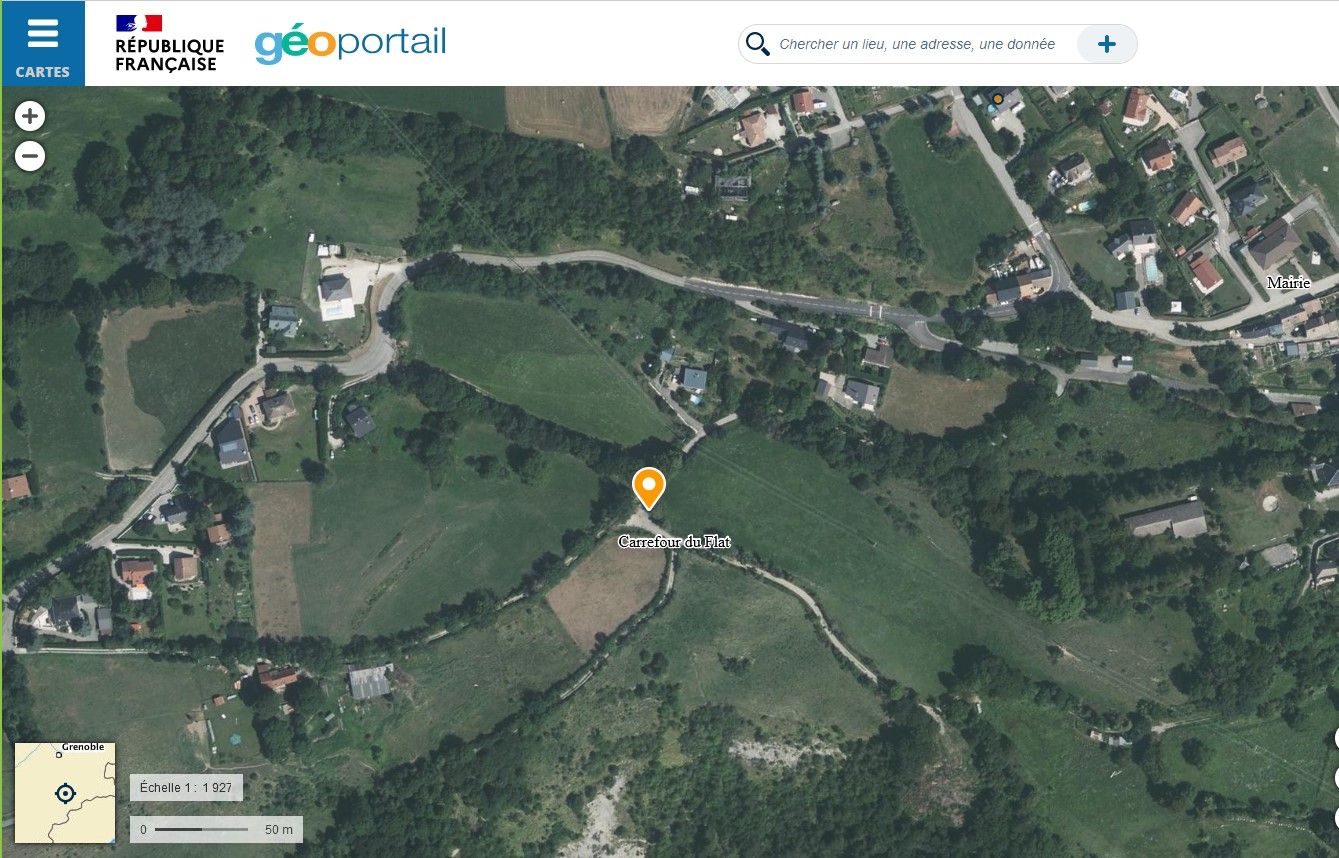
Task: Expand advanced search with the plus button
Action: tap(1107, 44)
